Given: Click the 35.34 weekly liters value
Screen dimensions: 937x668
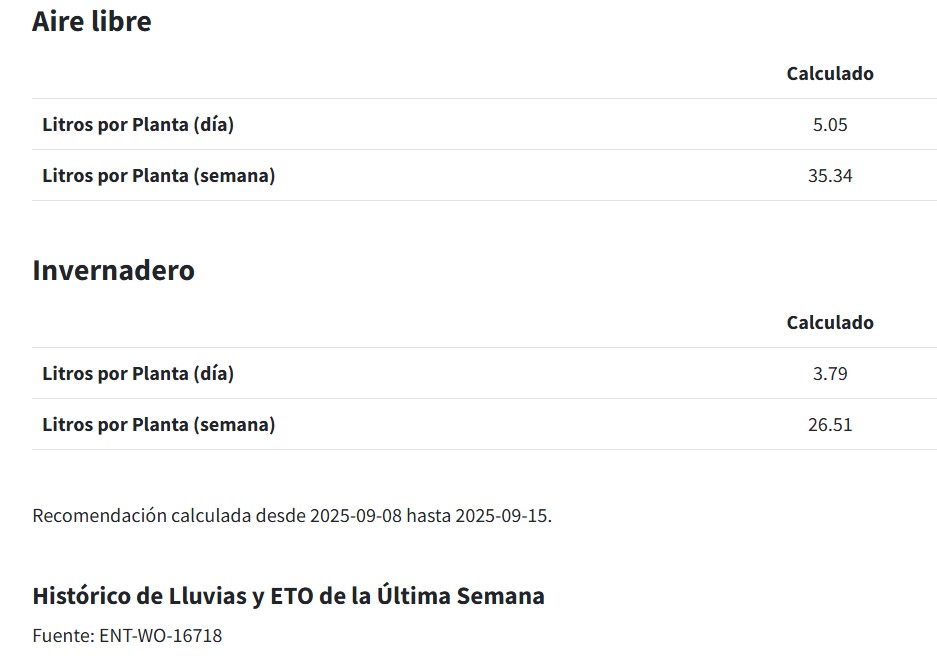Looking at the screenshot, I should click(x=830, y=176).
